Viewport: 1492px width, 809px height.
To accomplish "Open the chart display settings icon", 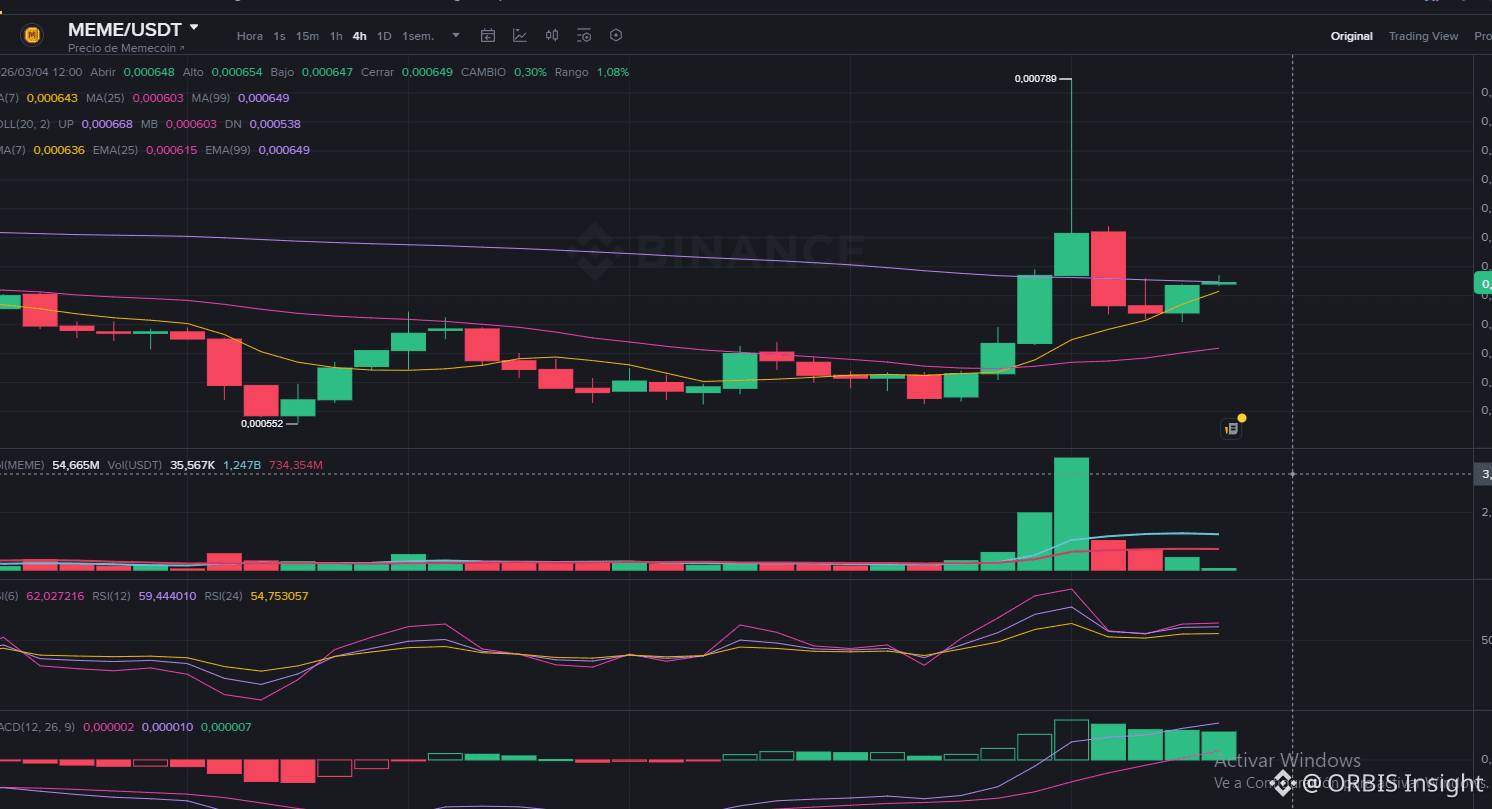I will (x=584, y=35).
